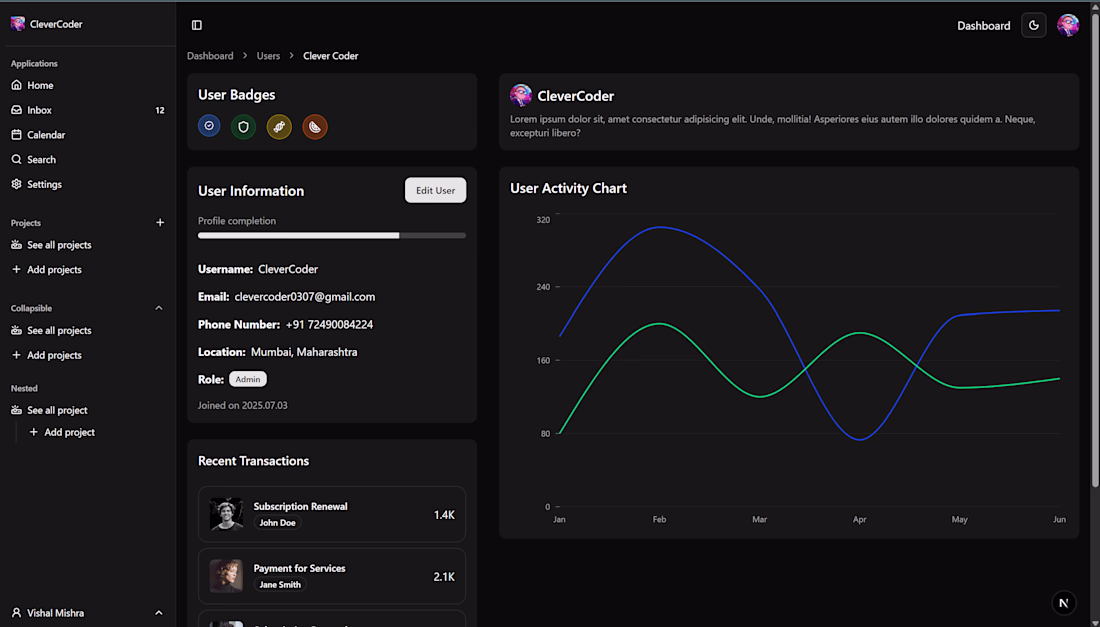Click the green shield badge

click(x=243, y=127)
